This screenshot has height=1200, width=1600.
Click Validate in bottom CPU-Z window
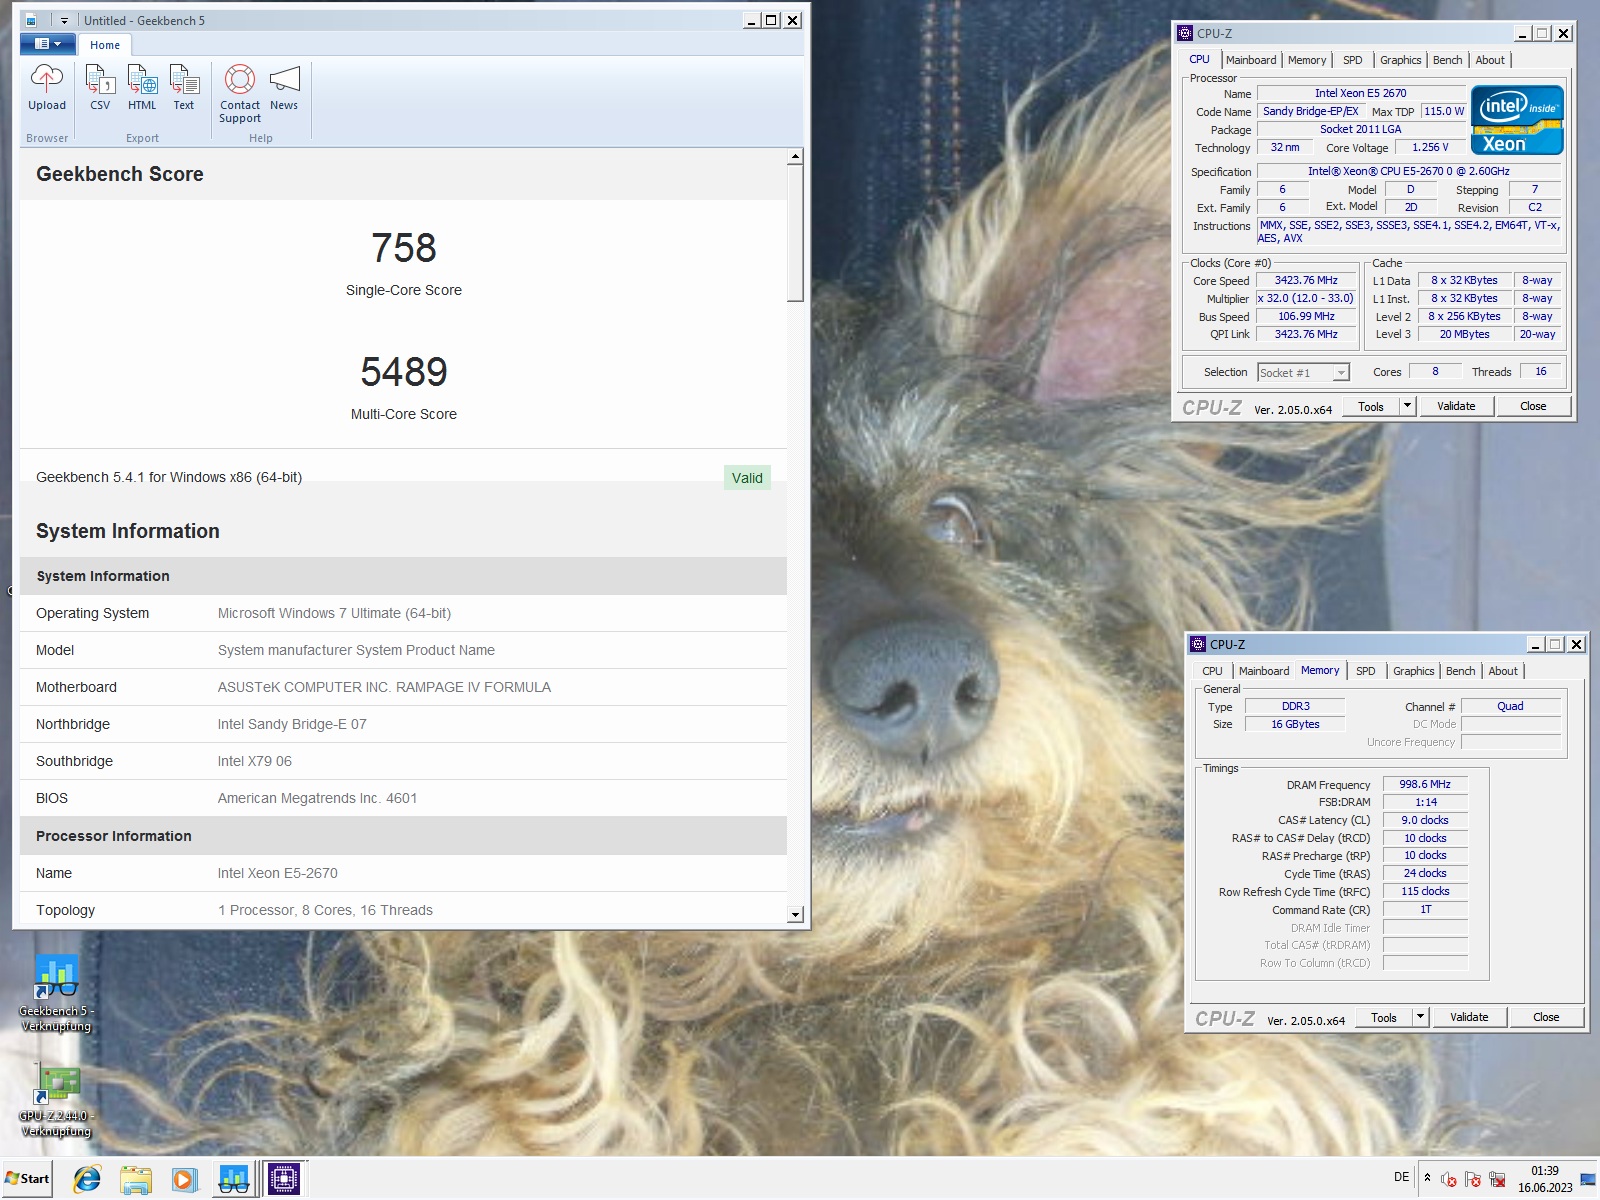pyautogui.click(x=1469, y=1017)
